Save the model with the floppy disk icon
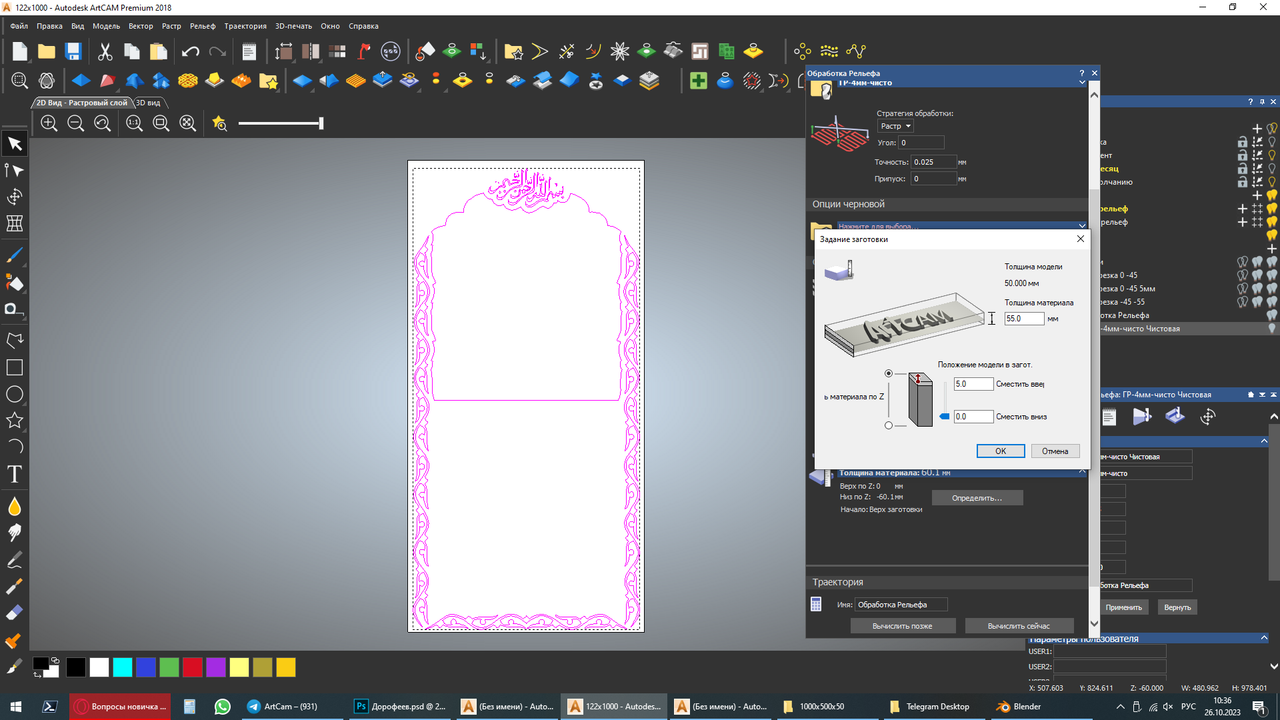 coord(73,51)
